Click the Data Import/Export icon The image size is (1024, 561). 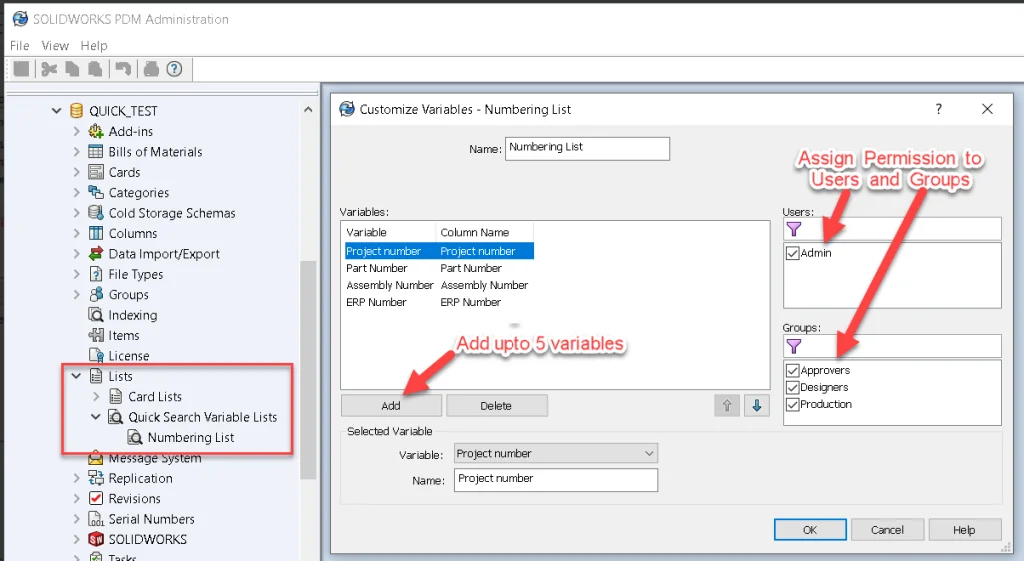95,253
